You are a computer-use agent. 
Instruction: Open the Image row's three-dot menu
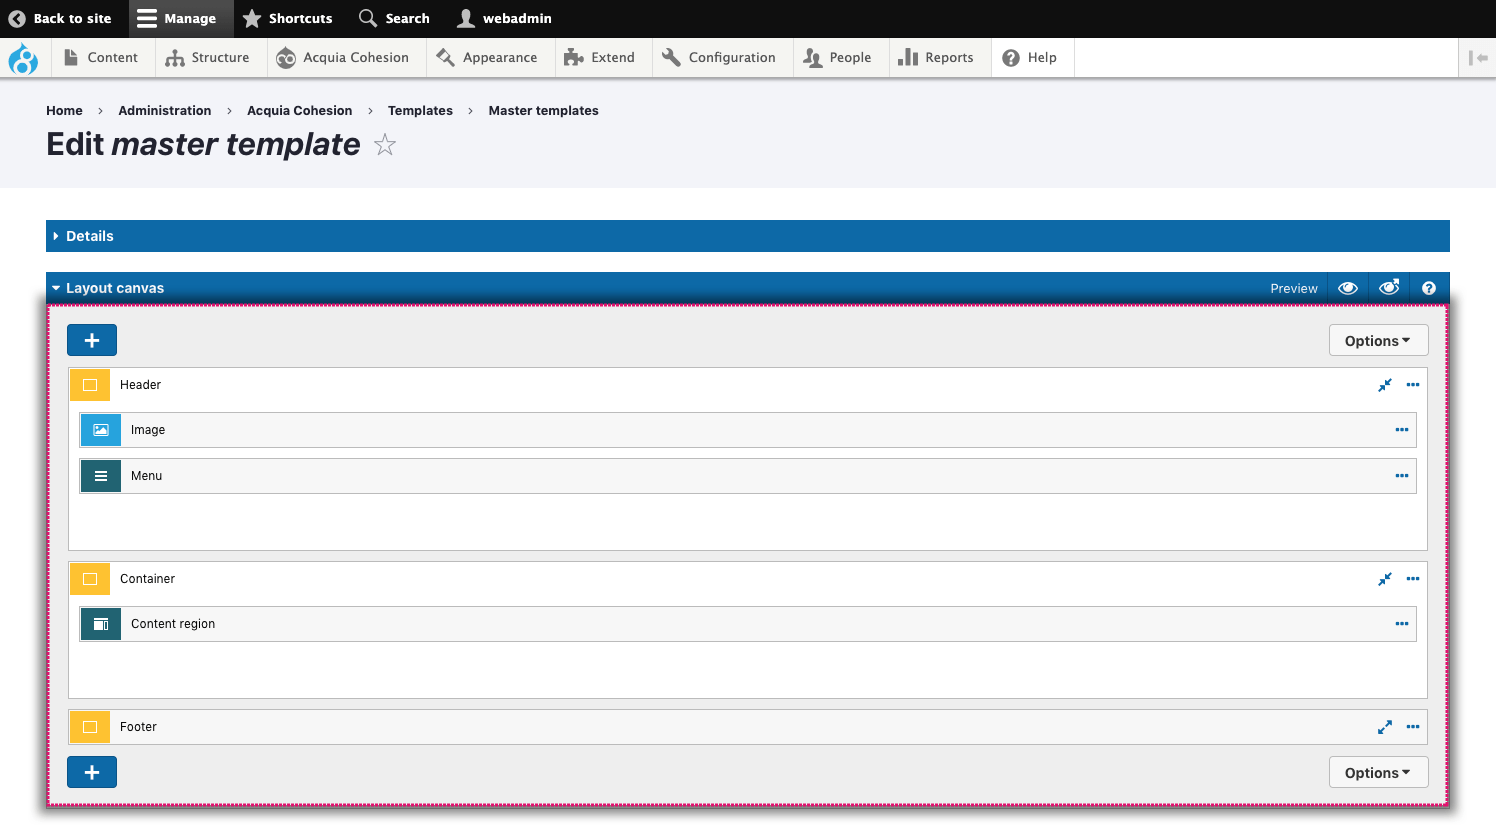click(1401, 430)
